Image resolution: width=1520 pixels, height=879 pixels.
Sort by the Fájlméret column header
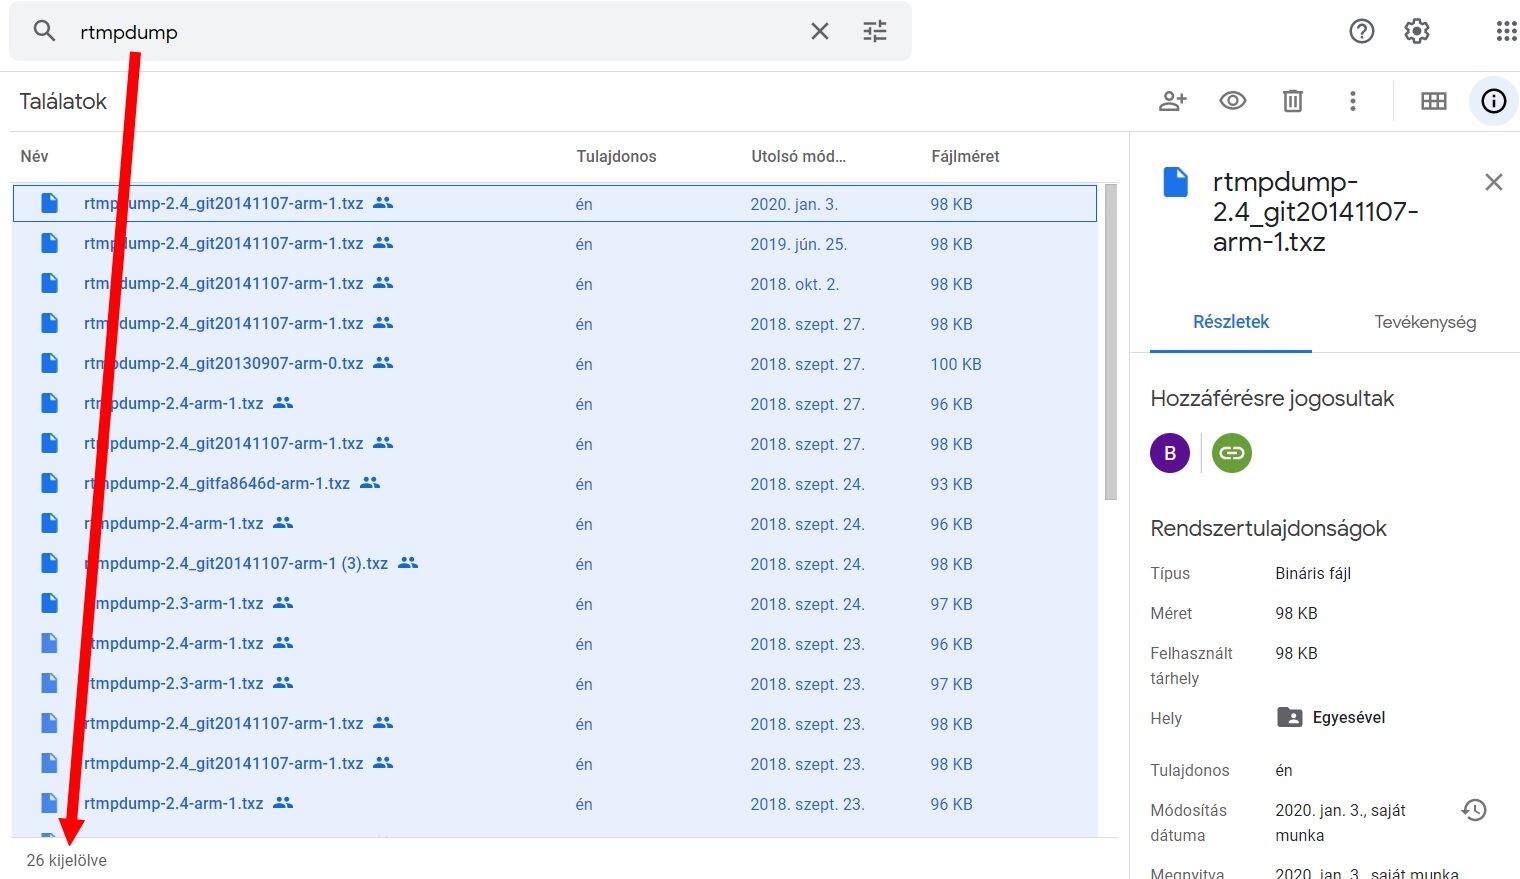[x=965, y=156]
